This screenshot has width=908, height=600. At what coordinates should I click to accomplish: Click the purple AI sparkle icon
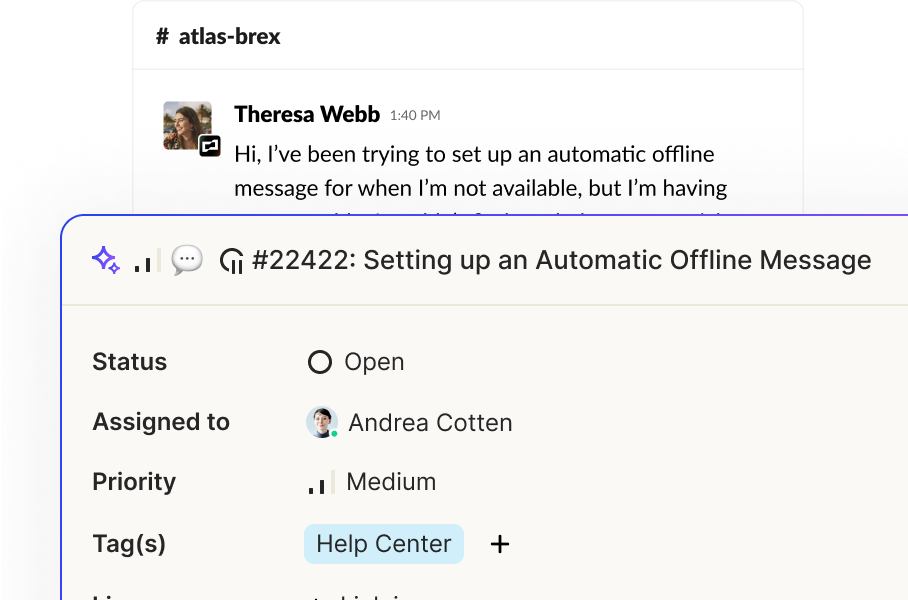click(106, 260)
